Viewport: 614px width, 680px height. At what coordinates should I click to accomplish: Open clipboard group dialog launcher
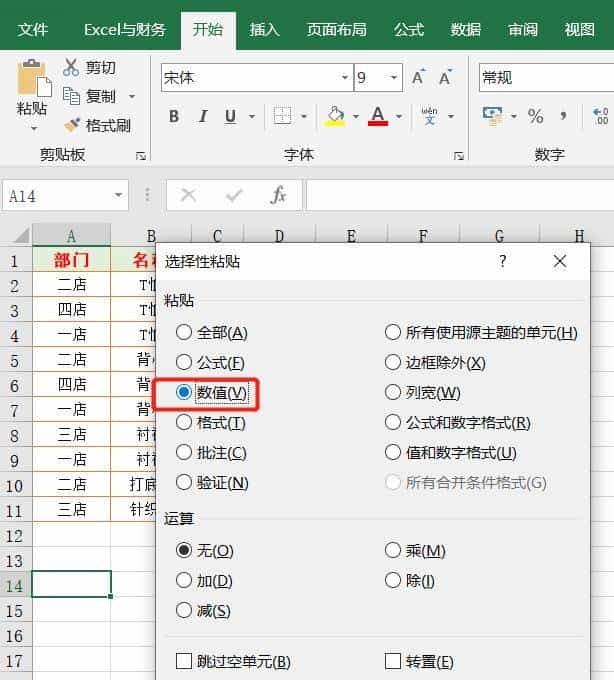pos(140,156)
